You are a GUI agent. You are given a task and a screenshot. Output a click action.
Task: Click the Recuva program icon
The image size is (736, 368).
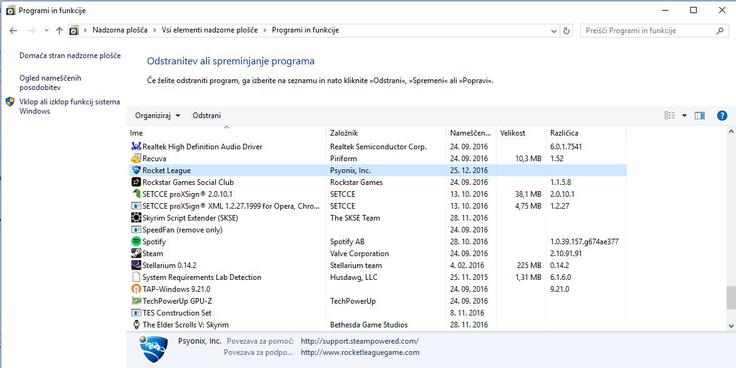coord(136,159)
